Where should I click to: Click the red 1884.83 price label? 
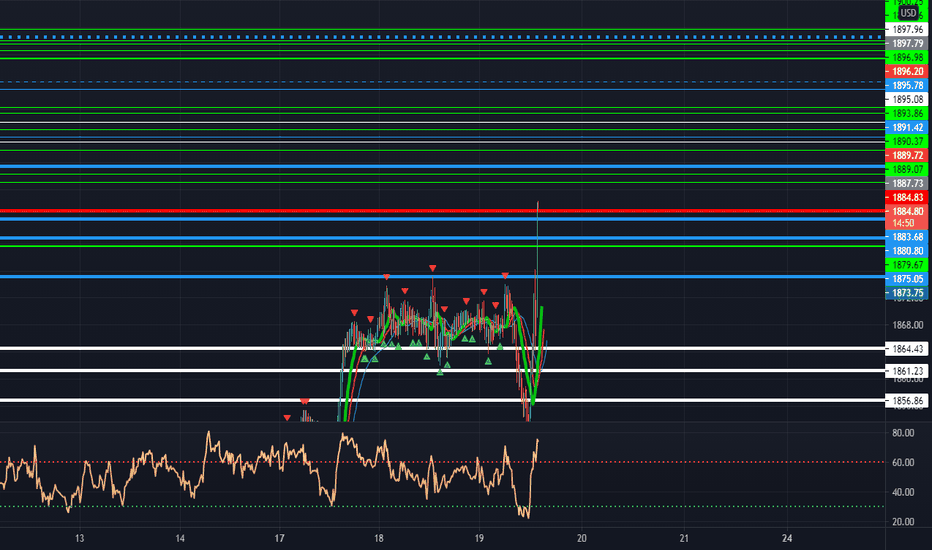[x=906, y=197]
